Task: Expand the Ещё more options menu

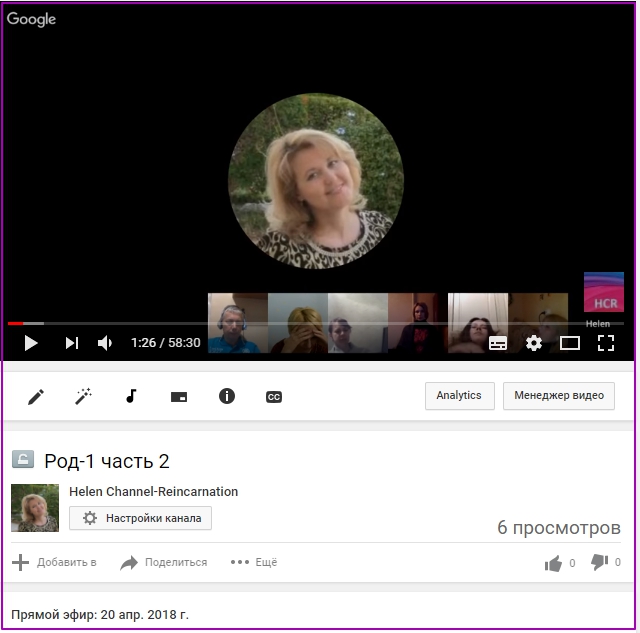Action: tap(254, 562)
